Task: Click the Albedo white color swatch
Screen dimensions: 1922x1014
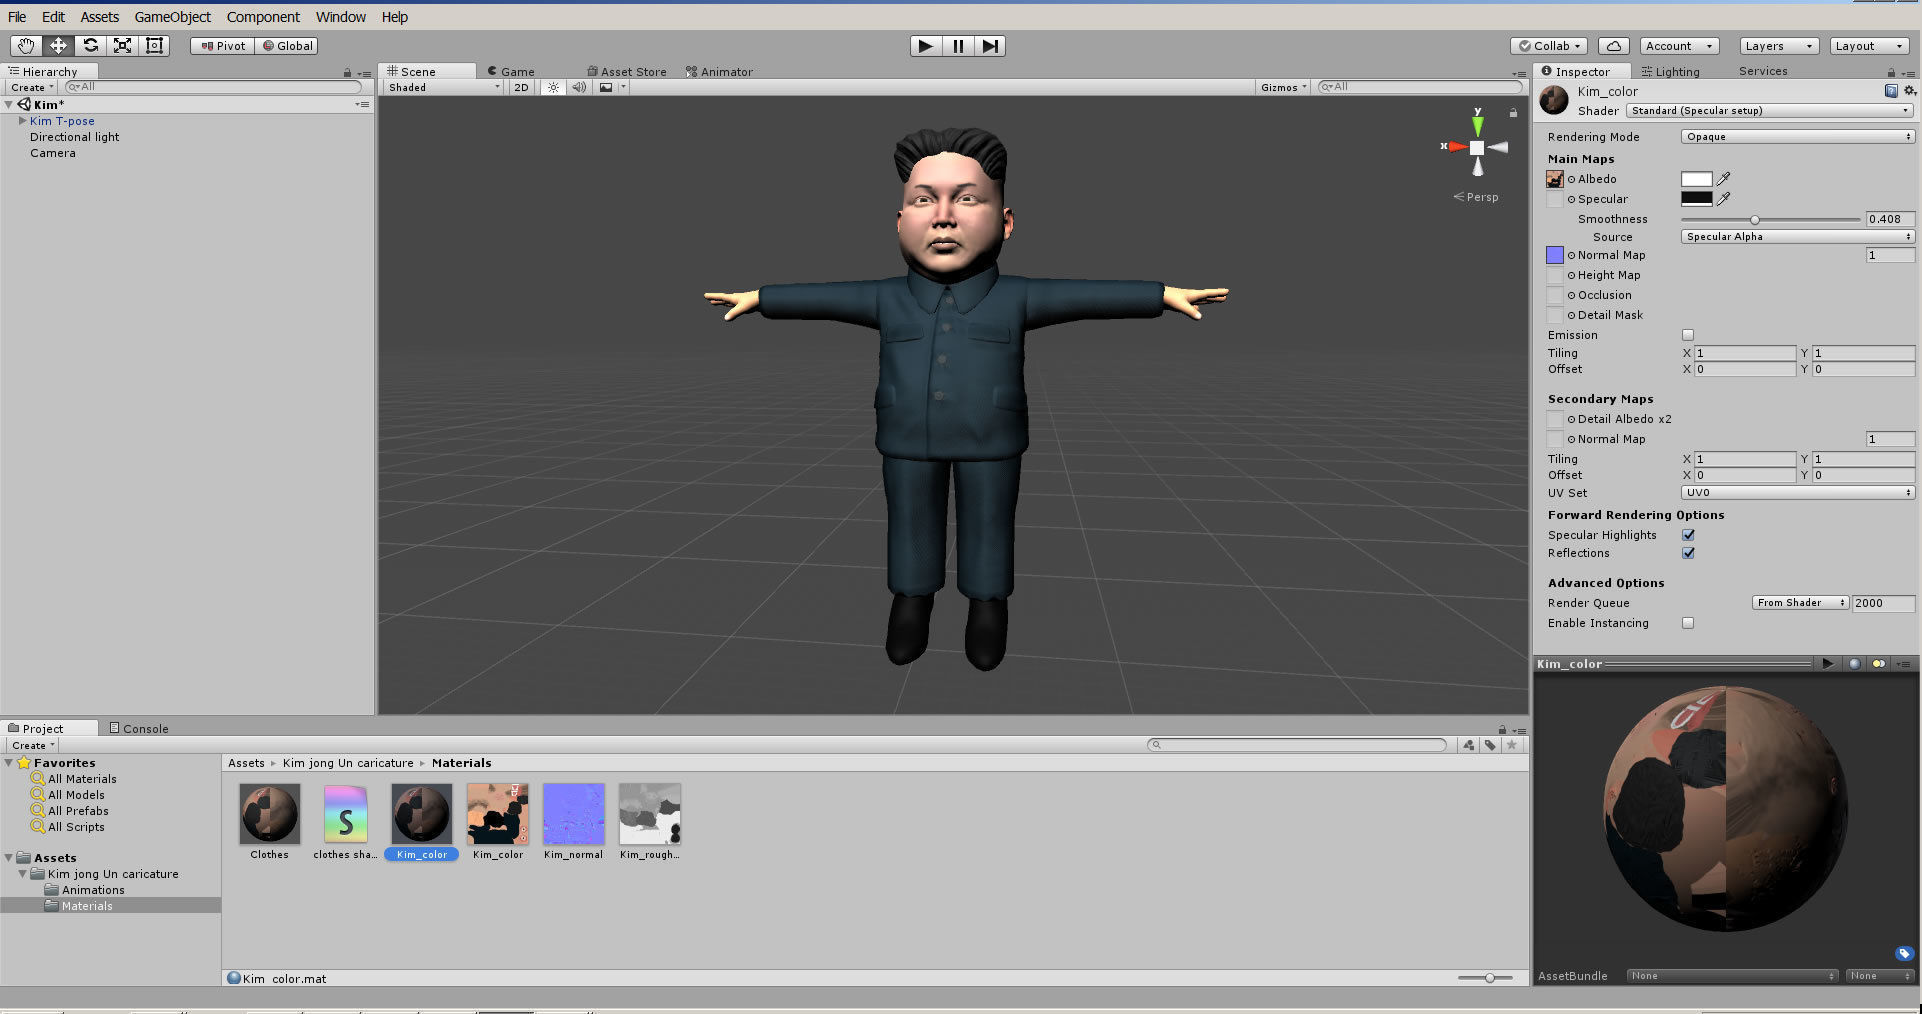Action: click(1696, 179)
